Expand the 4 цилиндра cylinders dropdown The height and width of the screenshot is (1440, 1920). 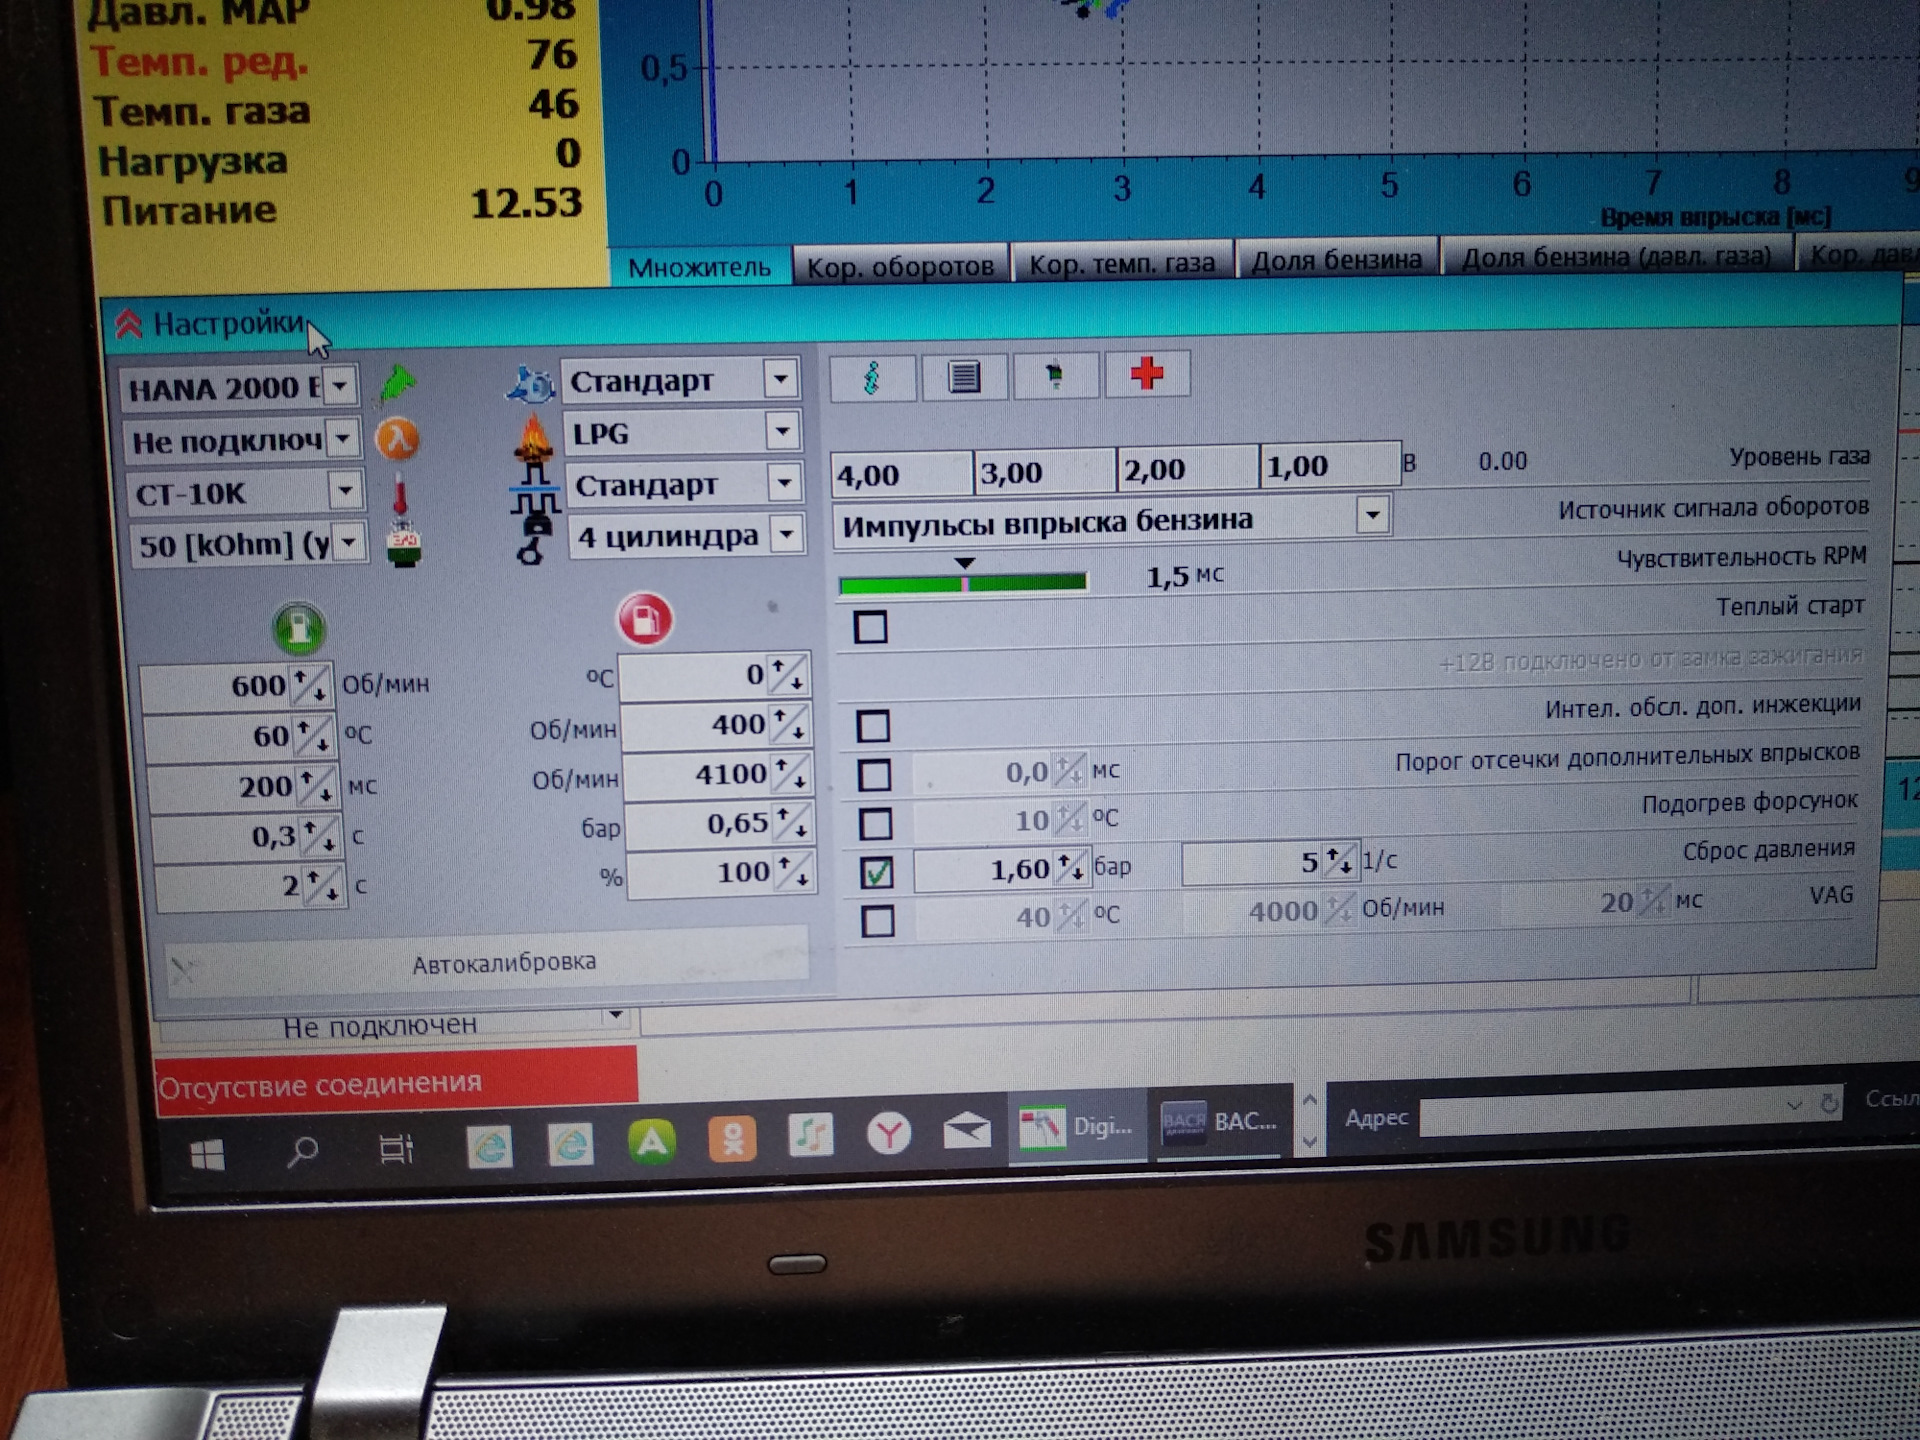point(787,534)
